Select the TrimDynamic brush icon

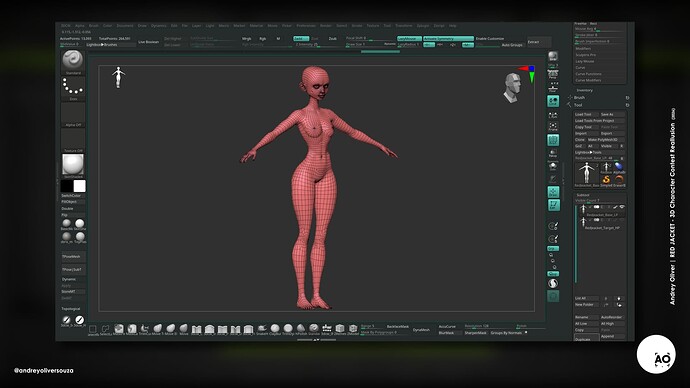[288, 329]
